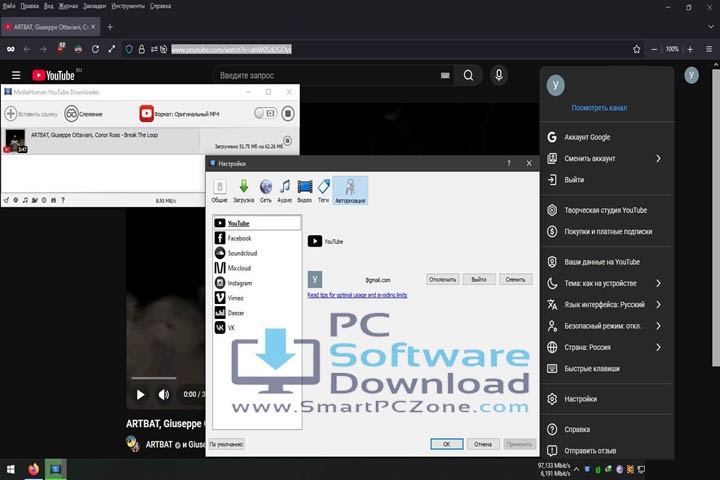Screen dimensions: 720x480
Task: Select Mixcloud in the services list
Action: point(257,268)
